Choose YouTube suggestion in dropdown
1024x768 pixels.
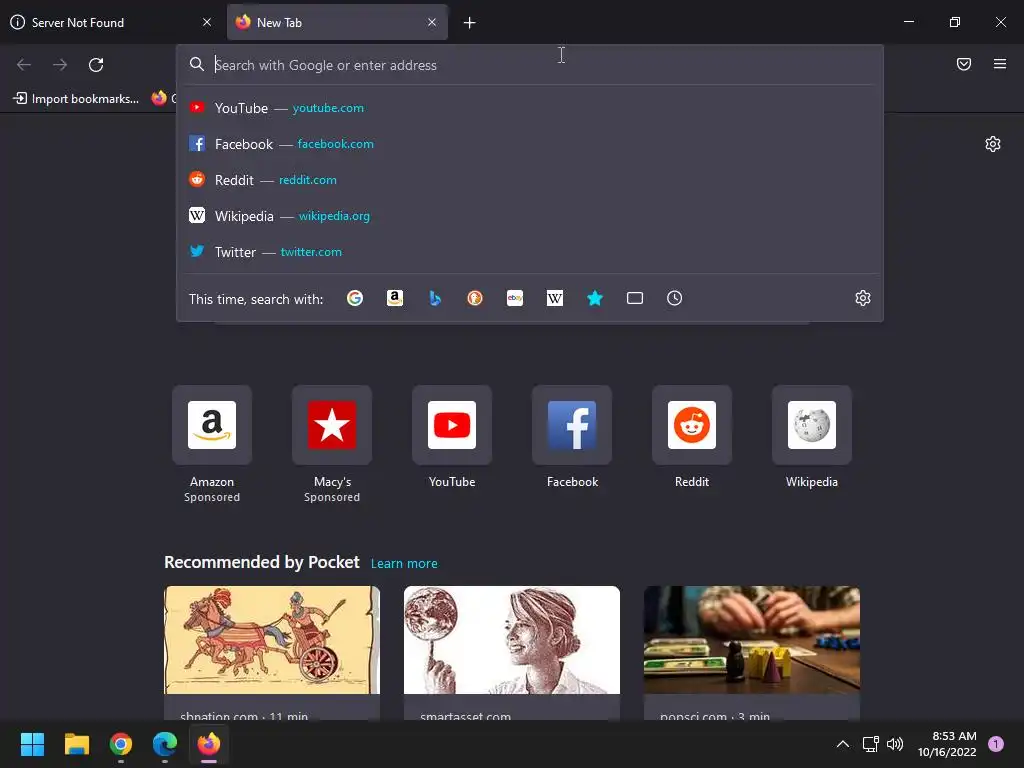coord(530,108)
